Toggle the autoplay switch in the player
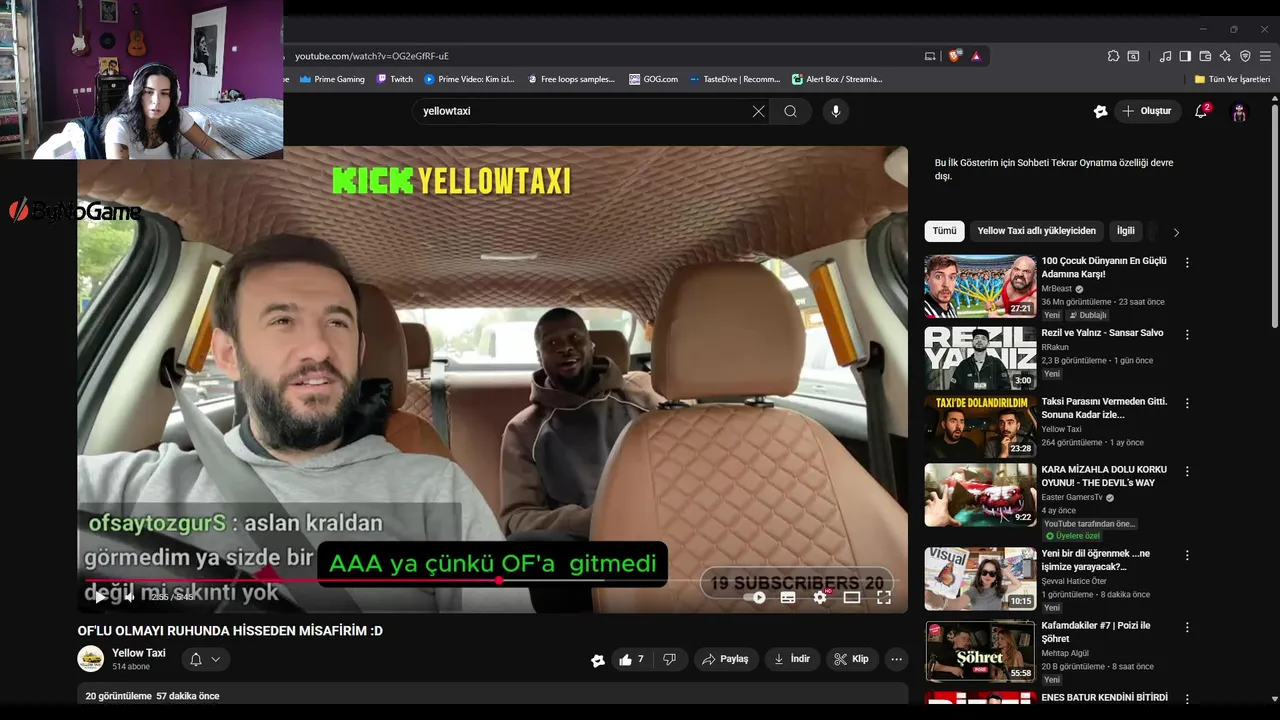The height and width of the screenshot is (720, 1280). coord(756,597)
